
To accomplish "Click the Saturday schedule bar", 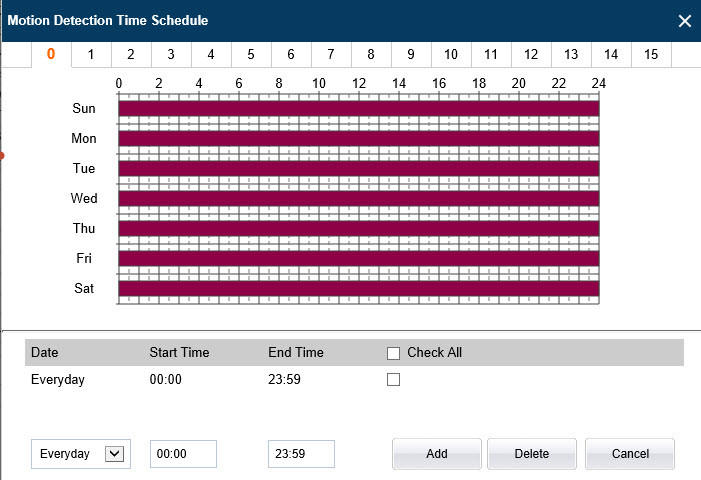I will click(x=358, y=289).
